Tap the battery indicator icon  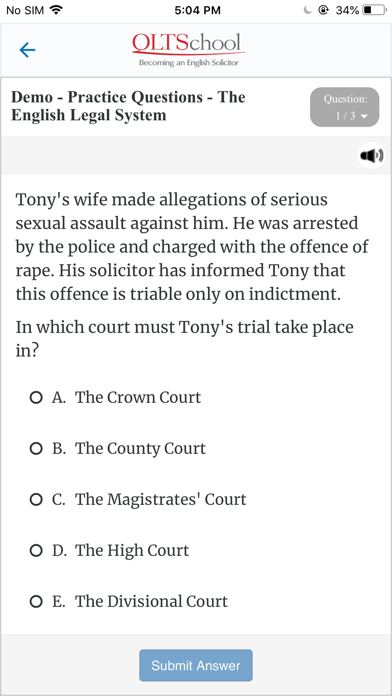coord(374,10)
